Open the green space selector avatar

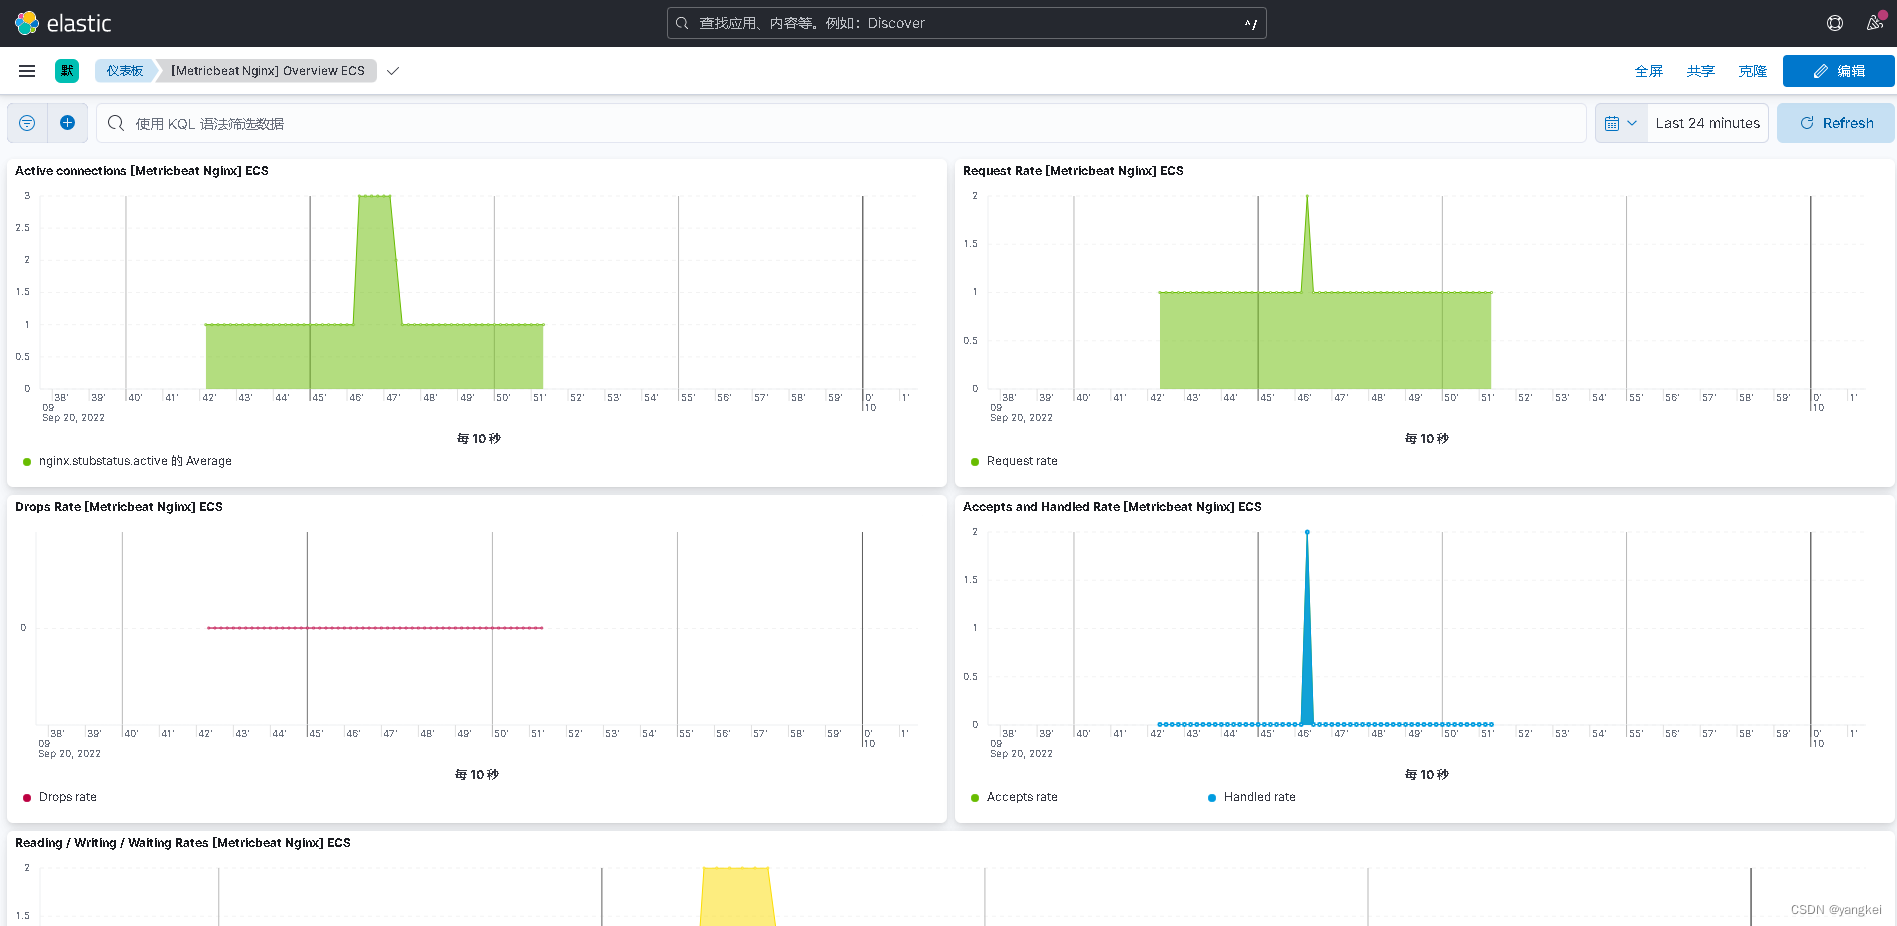67,71
